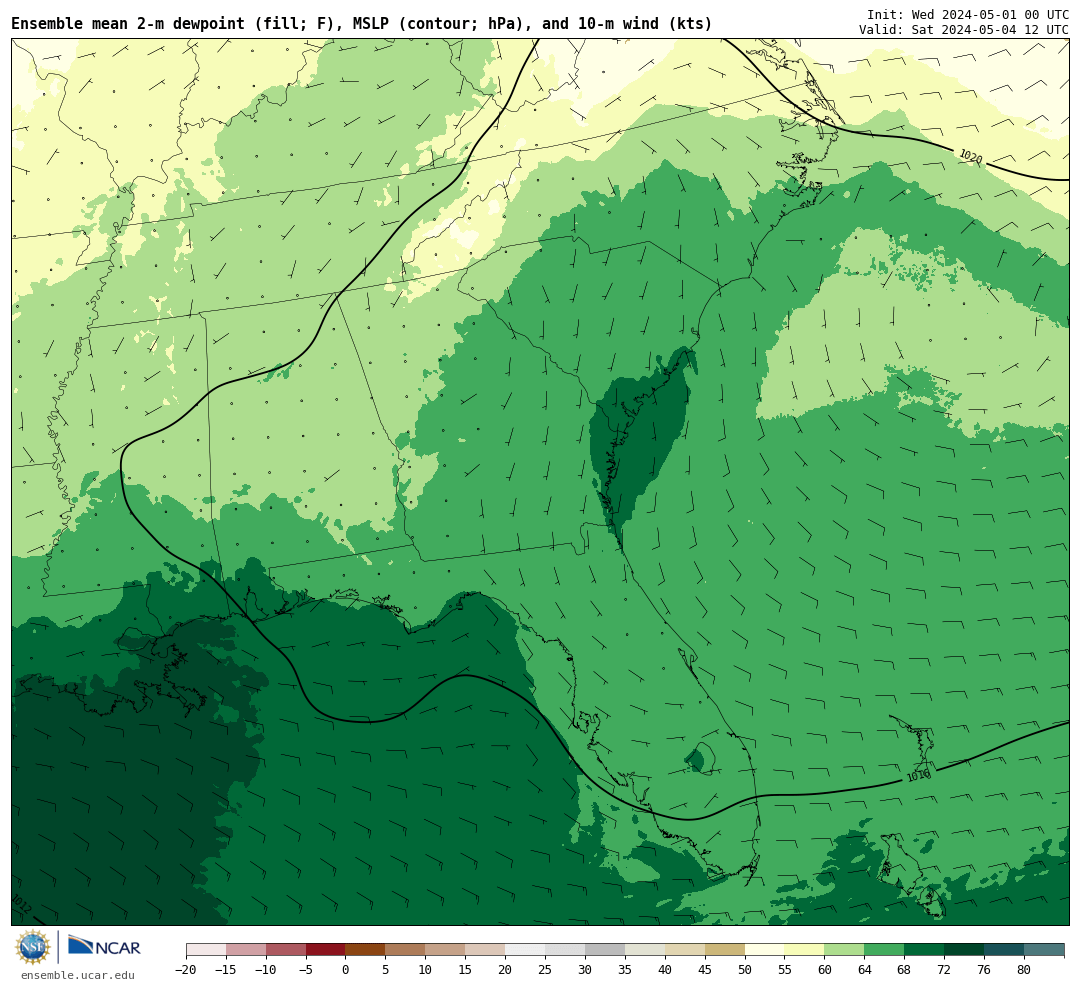The width and height of the screenshot is (1080, 988).
Task: Click the NSF logo emblem
Action: [x=33, y=947]
